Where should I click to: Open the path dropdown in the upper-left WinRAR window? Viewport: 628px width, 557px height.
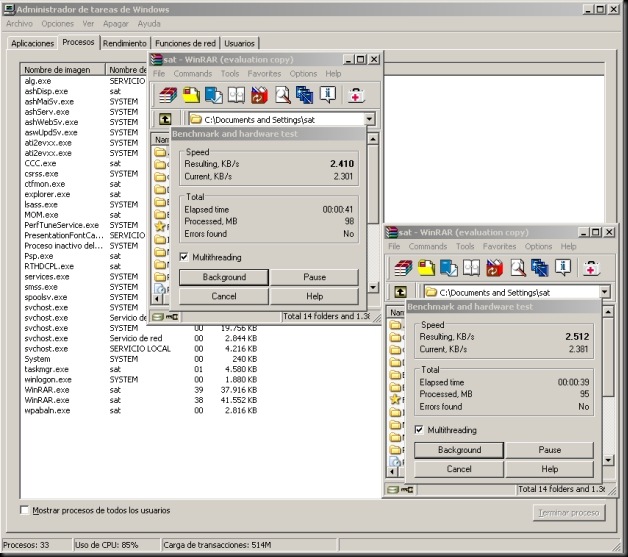tap(369, 119)
